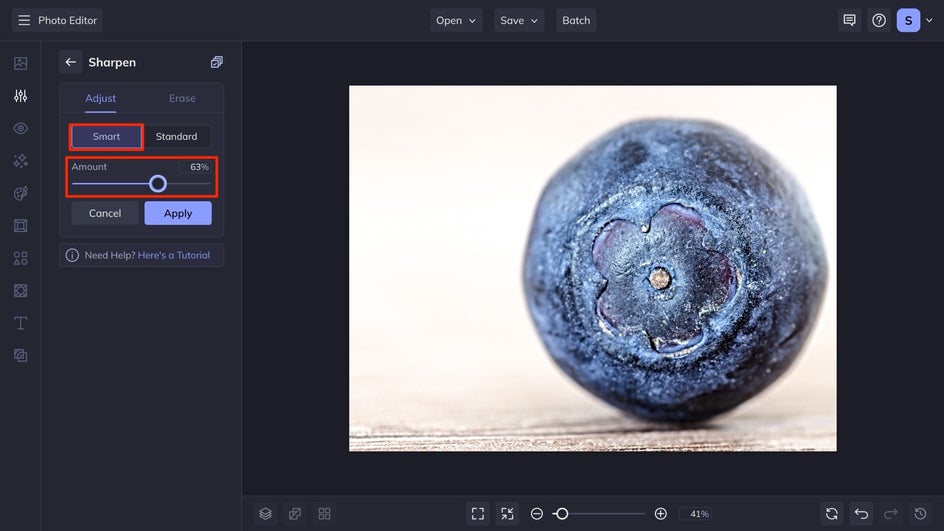Click the blueberry image on canvas

(592, 268)
